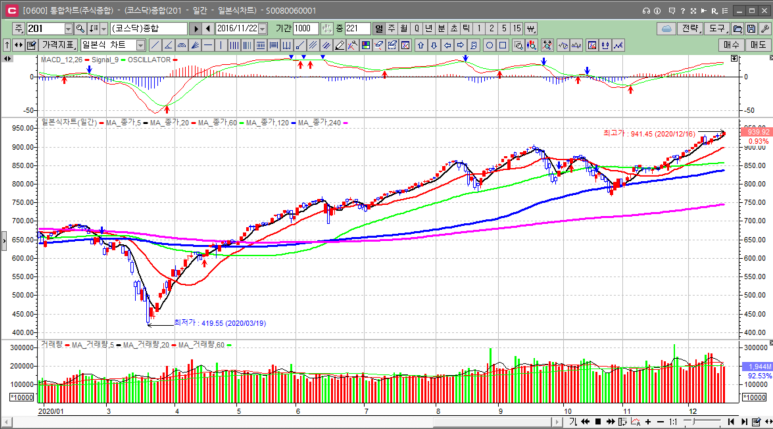
Task: Switch chart to monthly (월) period
Action: [x=404, y=29]
